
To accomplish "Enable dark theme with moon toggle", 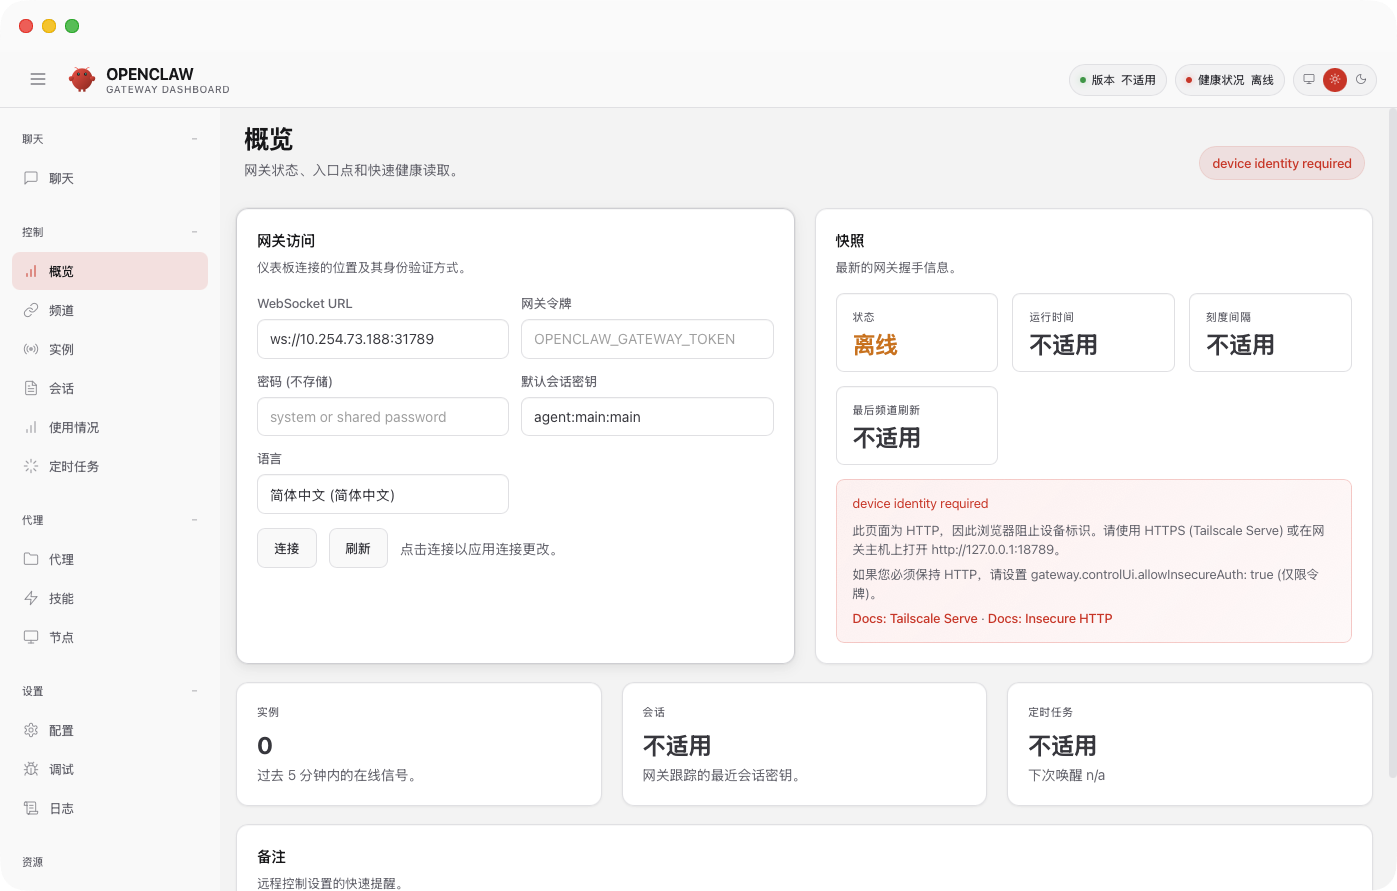I will [1360, 80].
